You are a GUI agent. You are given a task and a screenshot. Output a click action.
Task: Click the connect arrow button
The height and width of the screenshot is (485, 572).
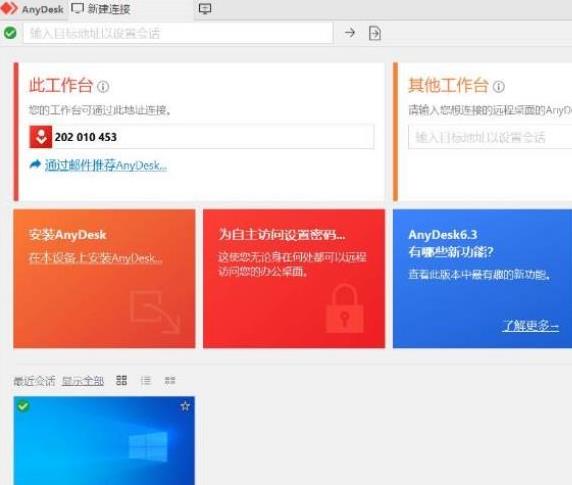pyautogui.click(x=350, y=33)
